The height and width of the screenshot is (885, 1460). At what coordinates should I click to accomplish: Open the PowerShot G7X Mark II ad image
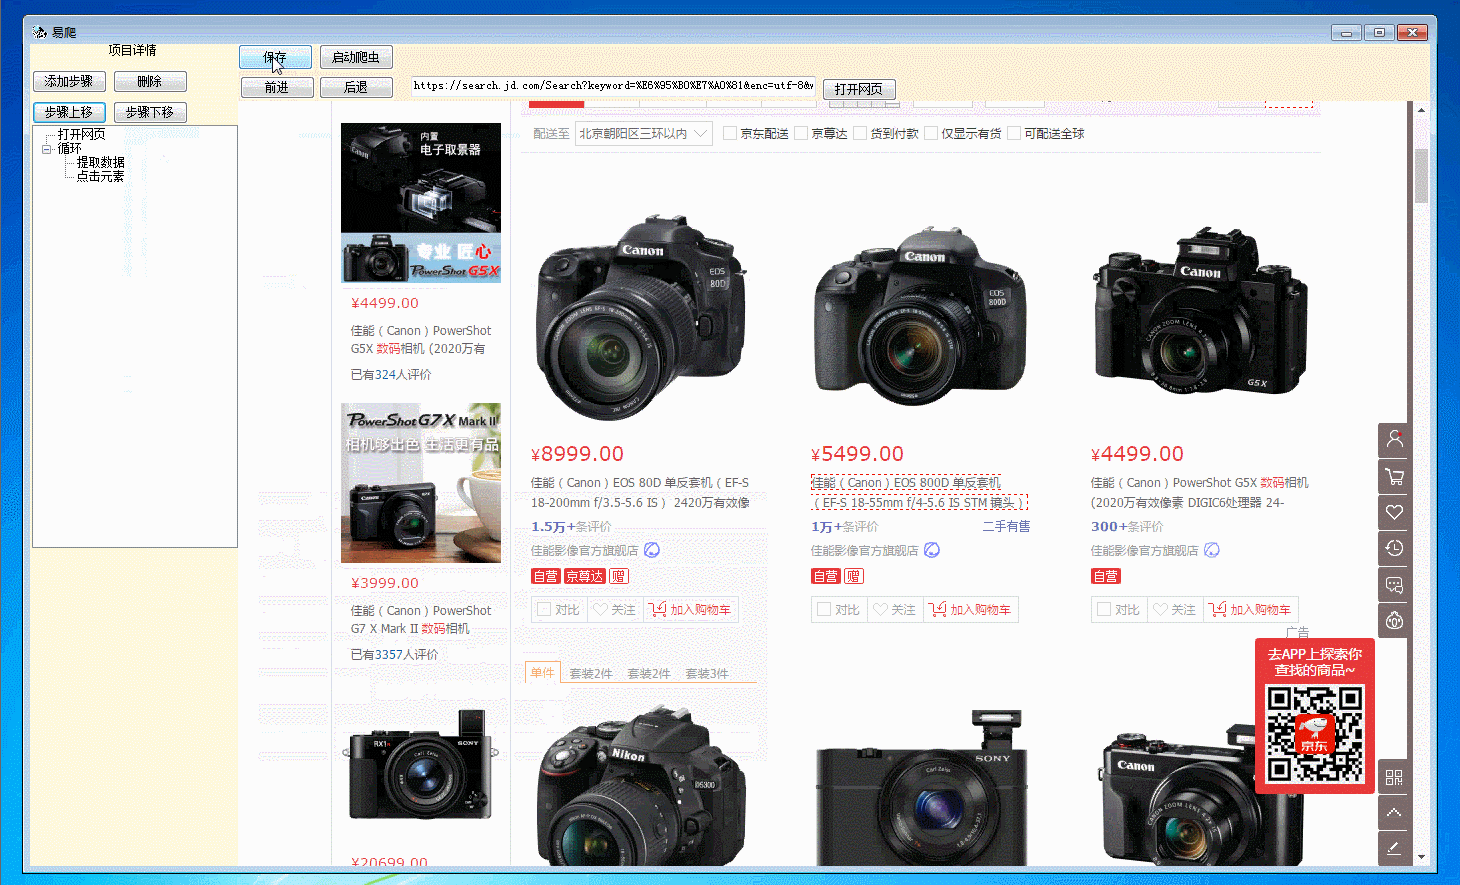[421, 483]
